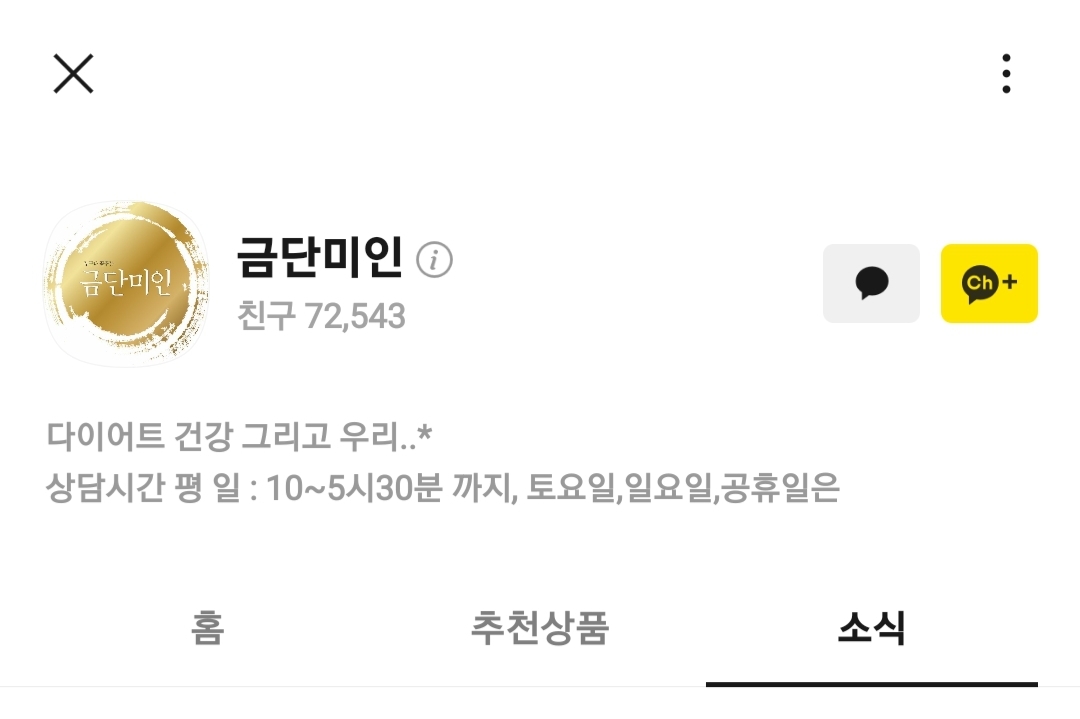Screen dimensions: 1080x719
Task: Click the calligraphy text inside the gold logo
Action: [125, 281]
